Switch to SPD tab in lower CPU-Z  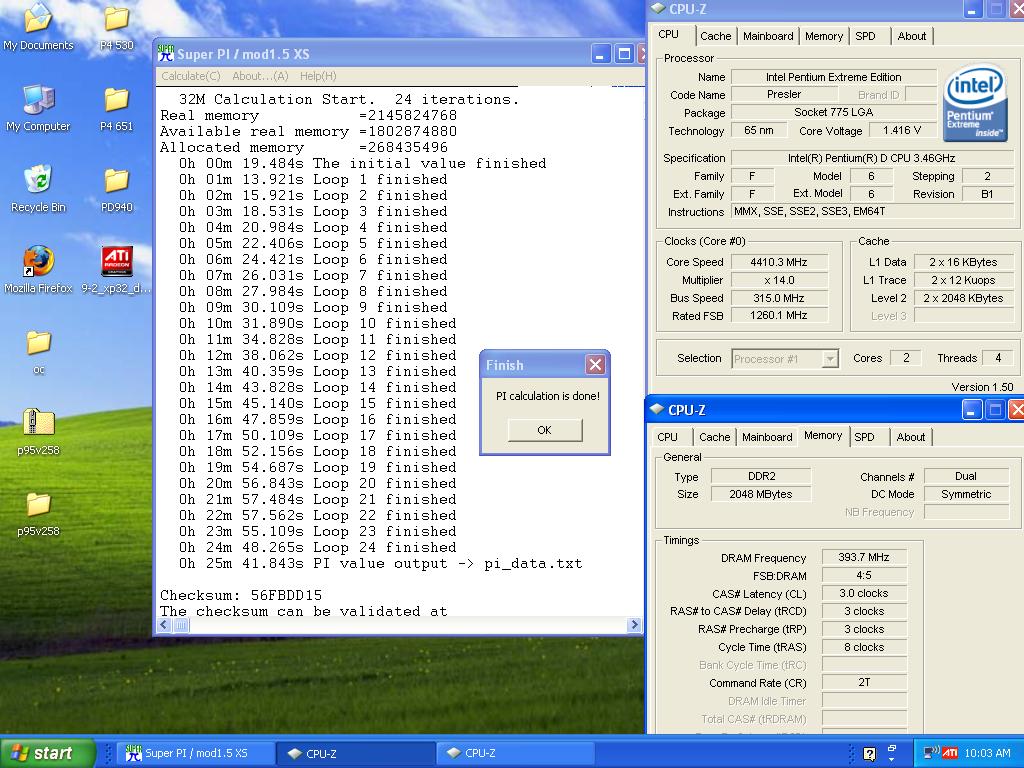[x=864, y=437]
